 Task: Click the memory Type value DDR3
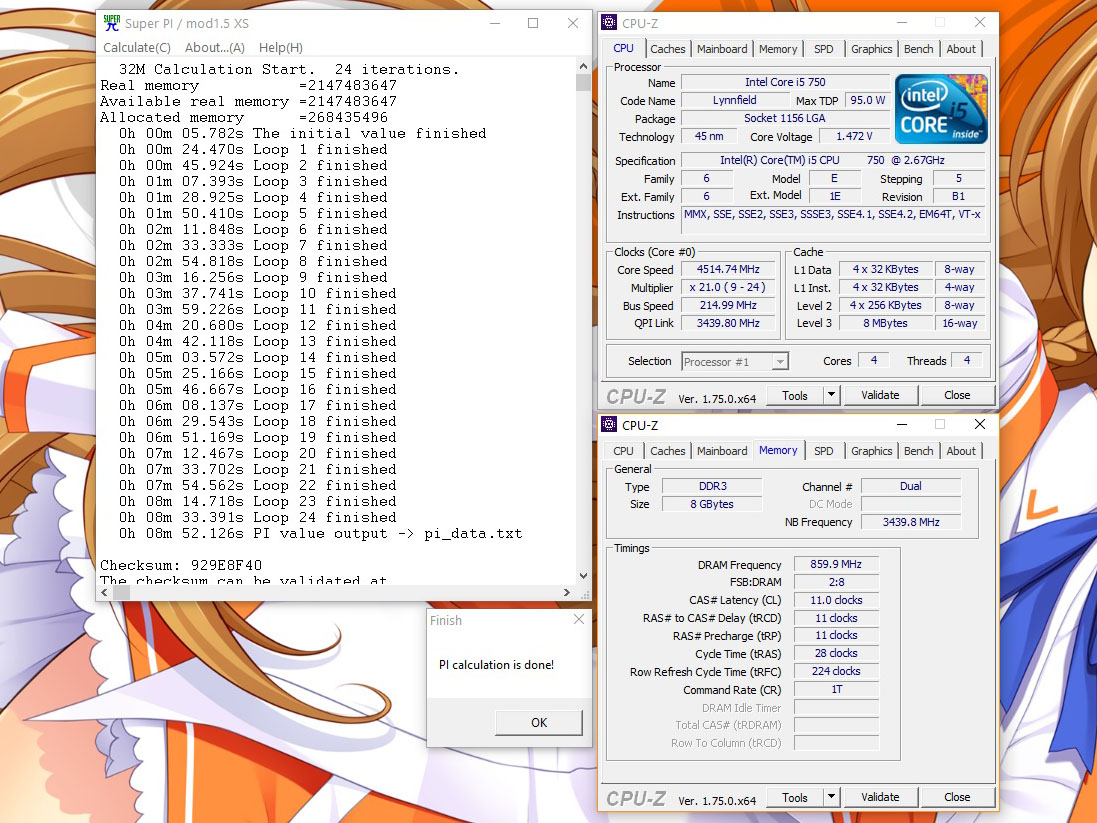(x=712, y=486)
